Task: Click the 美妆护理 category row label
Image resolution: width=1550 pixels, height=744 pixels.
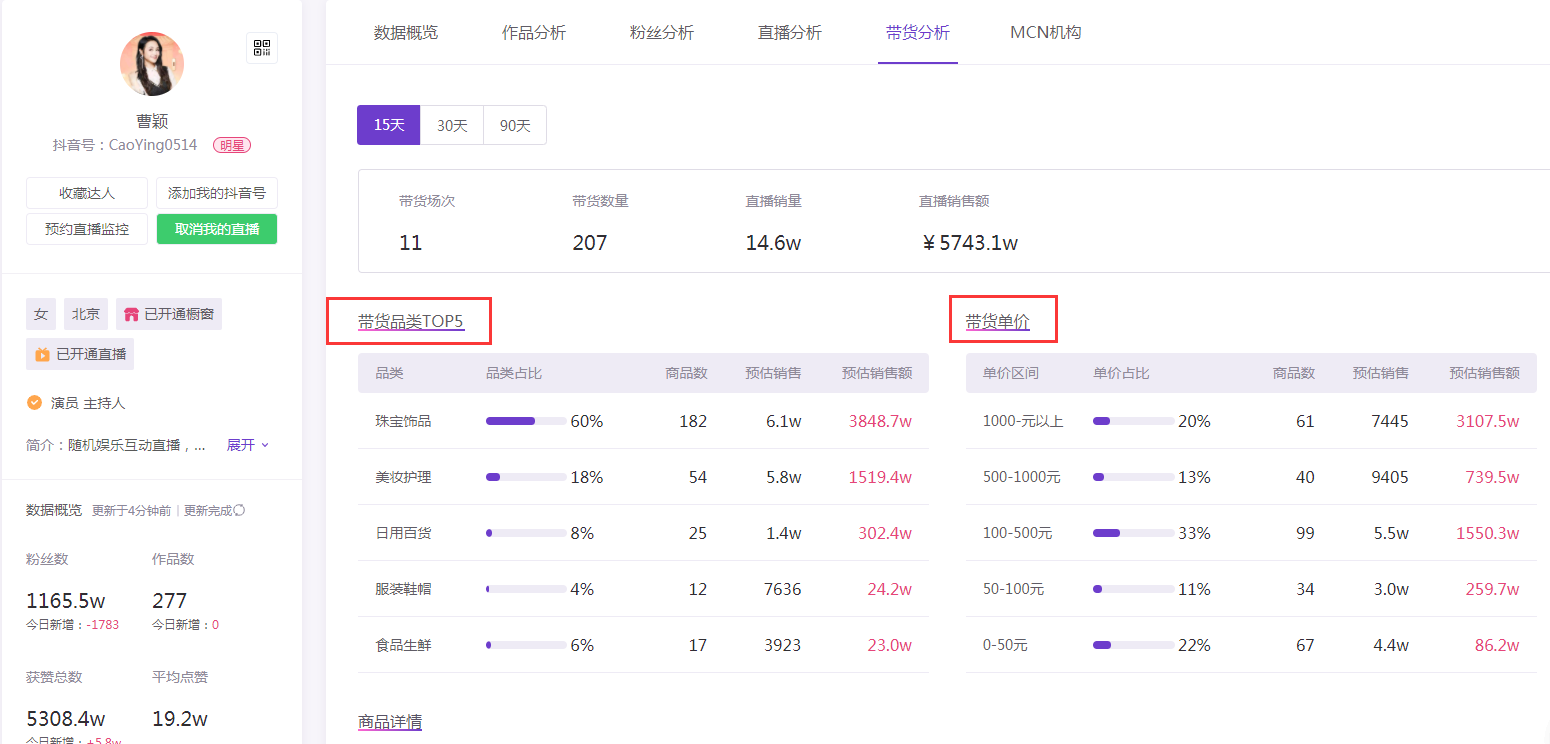Action: pos(403,477)
